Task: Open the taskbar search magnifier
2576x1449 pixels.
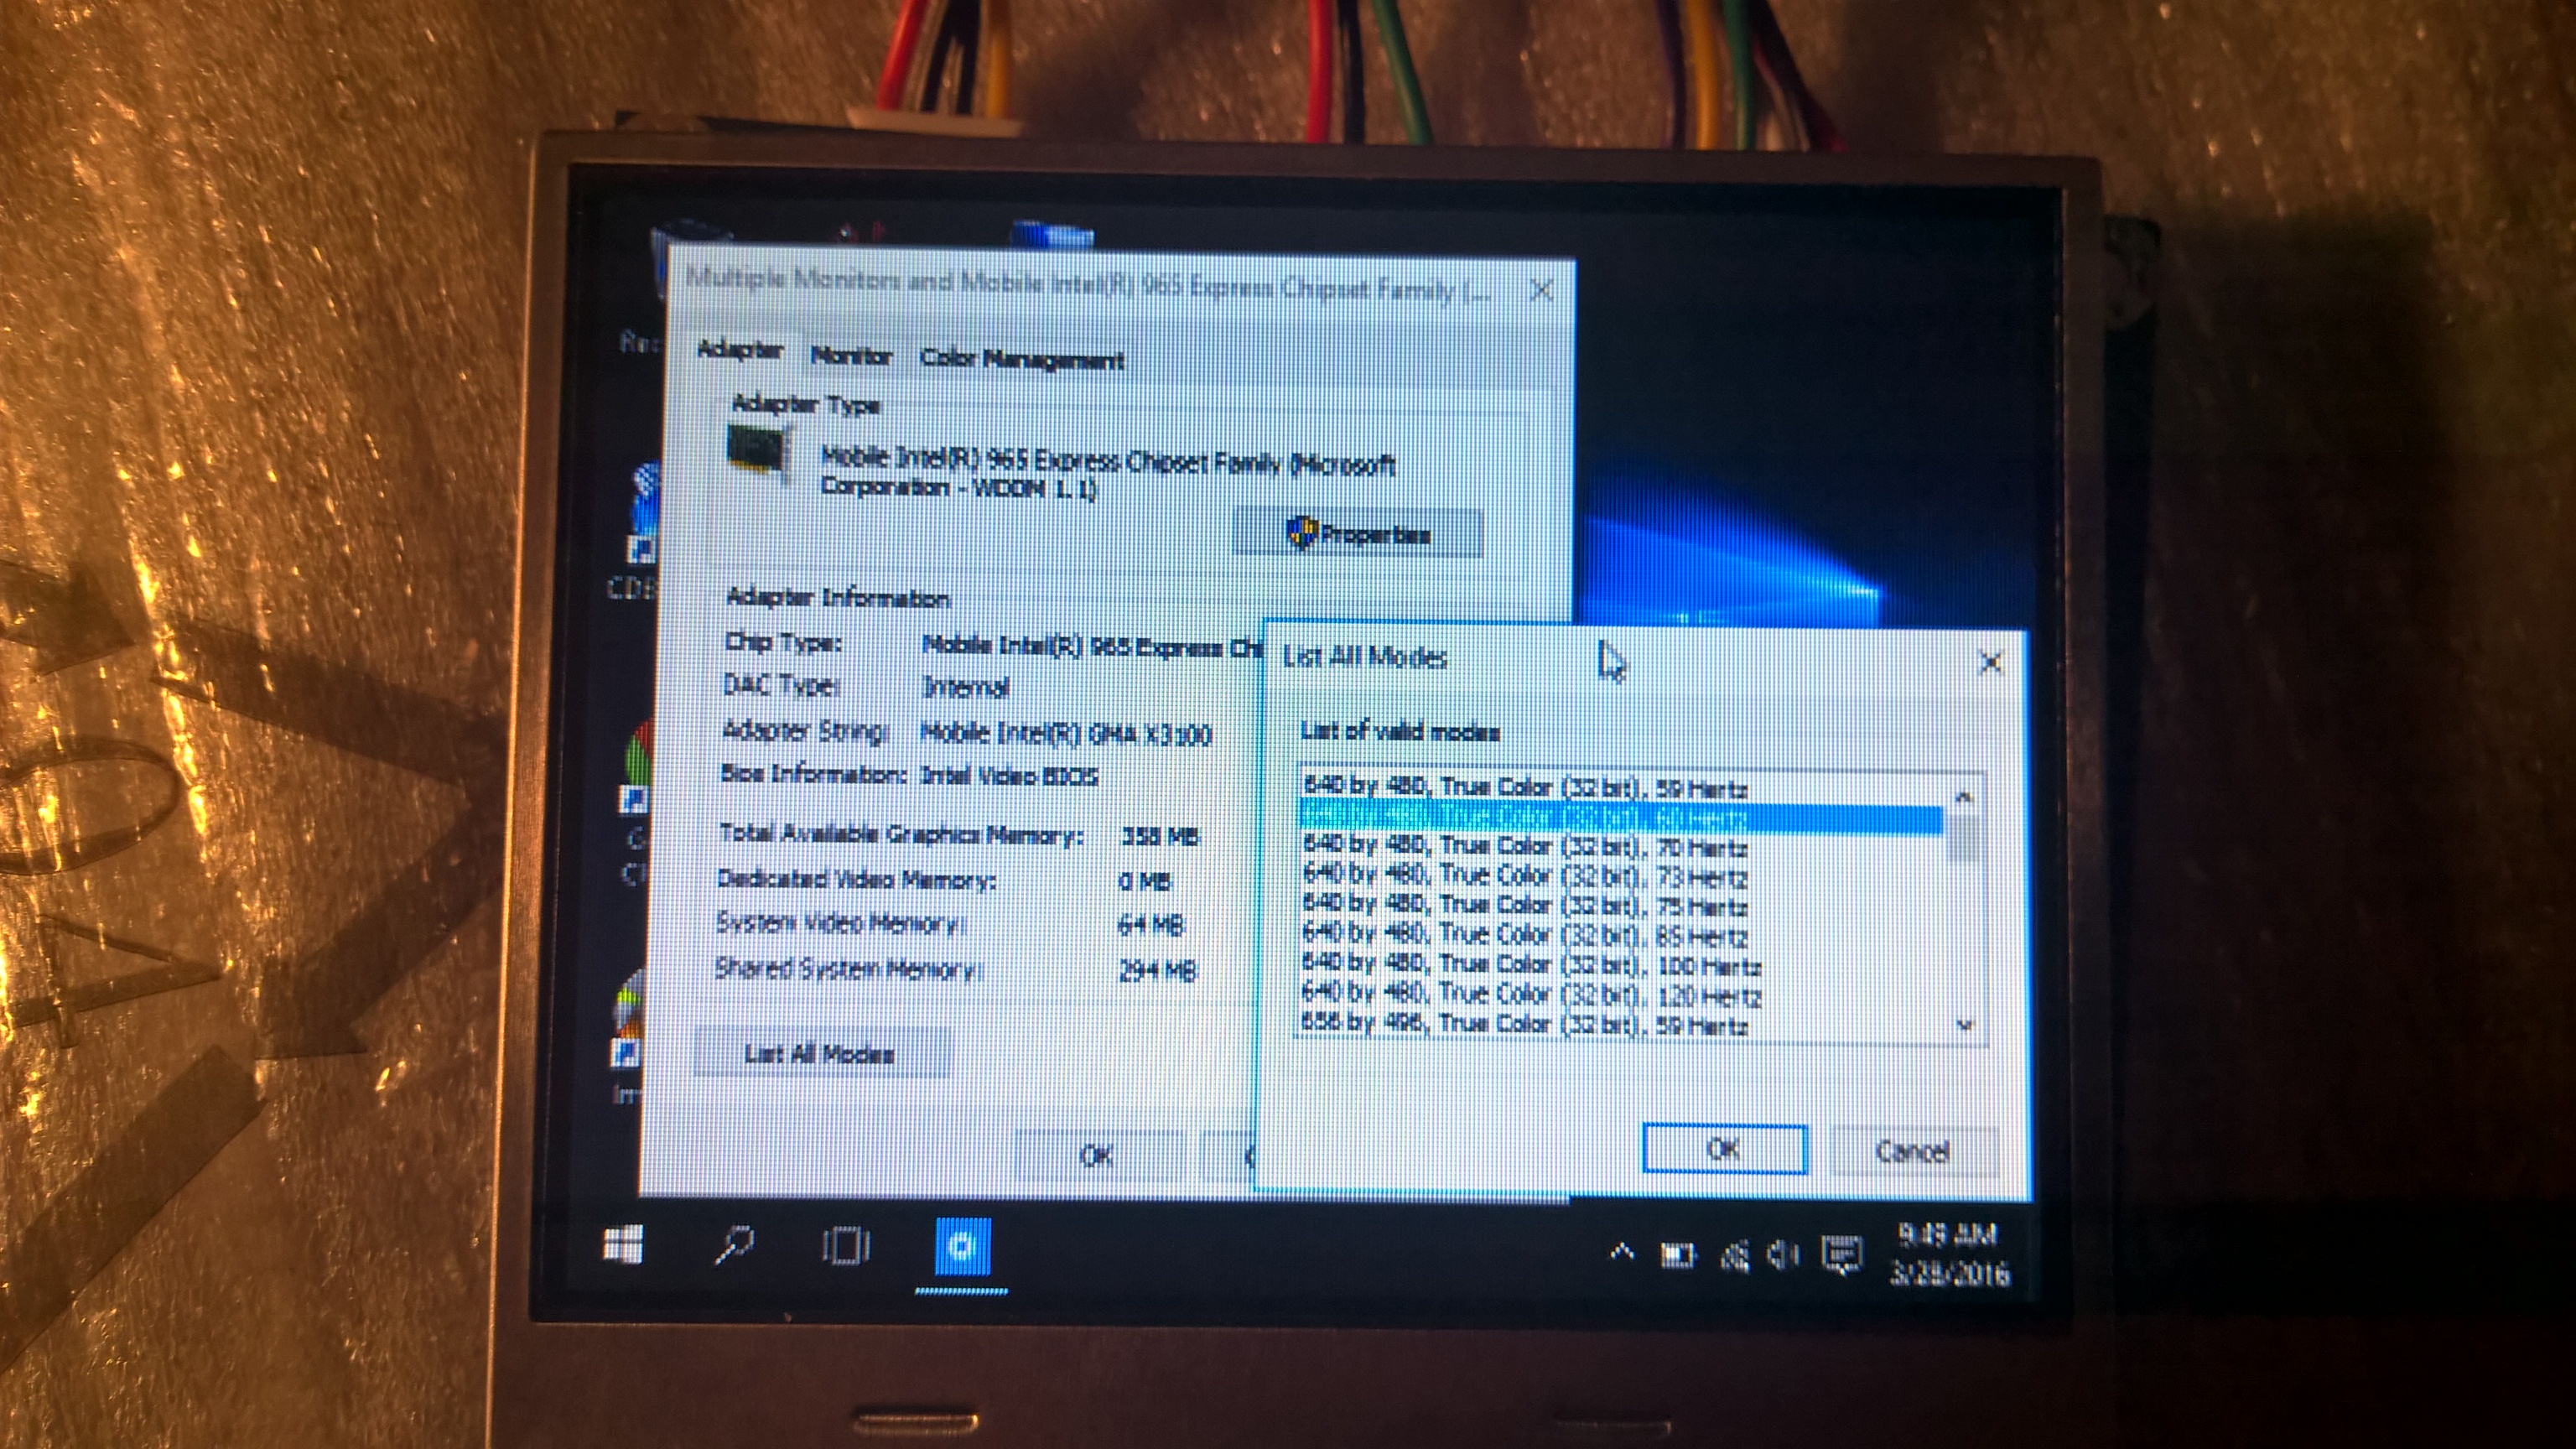Action: [x=734, y=1245]
